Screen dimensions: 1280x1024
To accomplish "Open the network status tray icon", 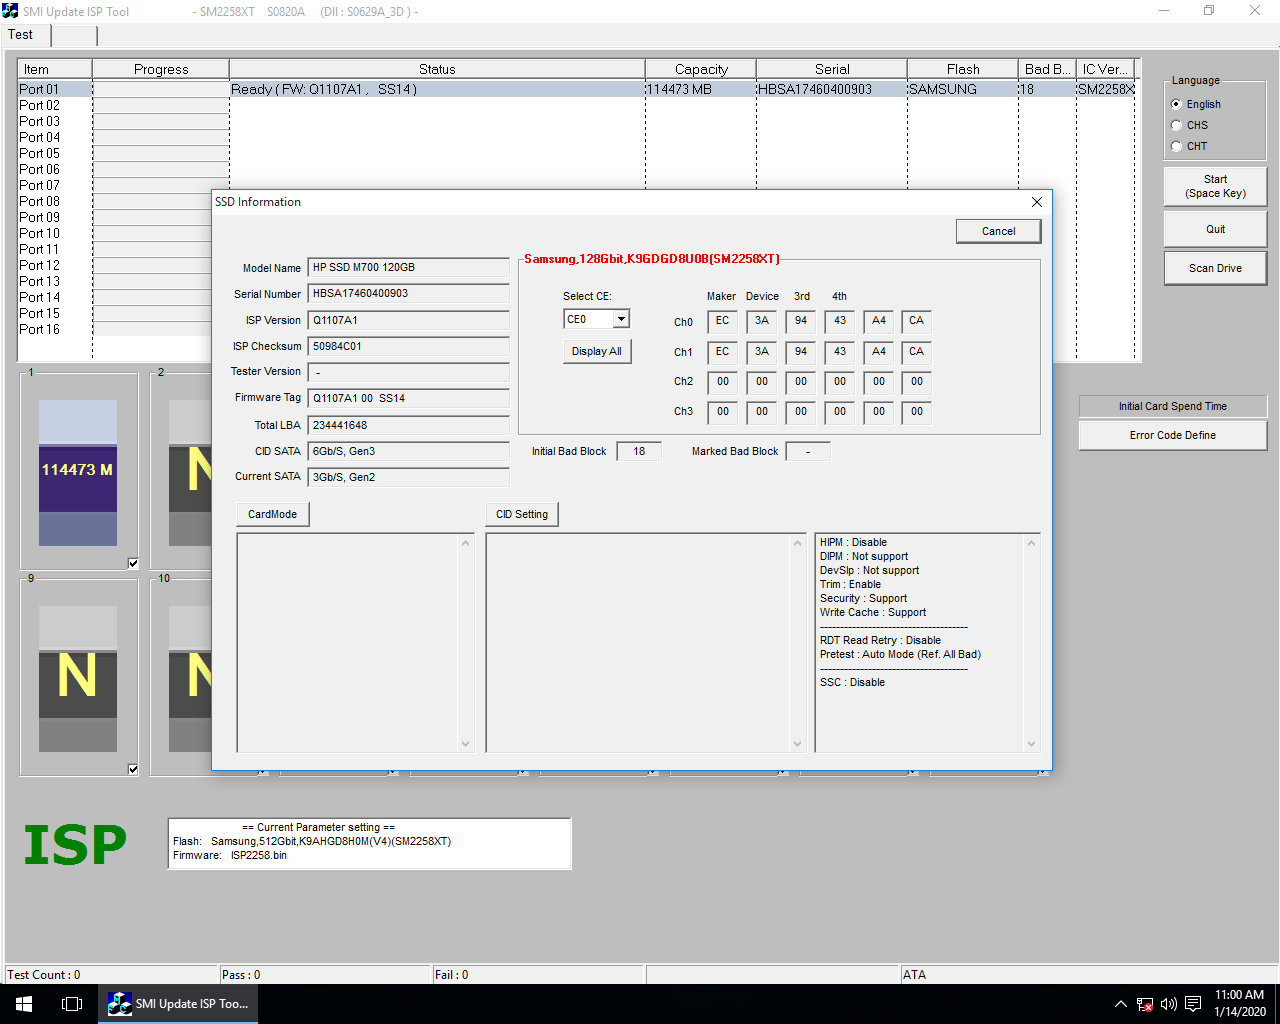I will tap(1145, 1004).
